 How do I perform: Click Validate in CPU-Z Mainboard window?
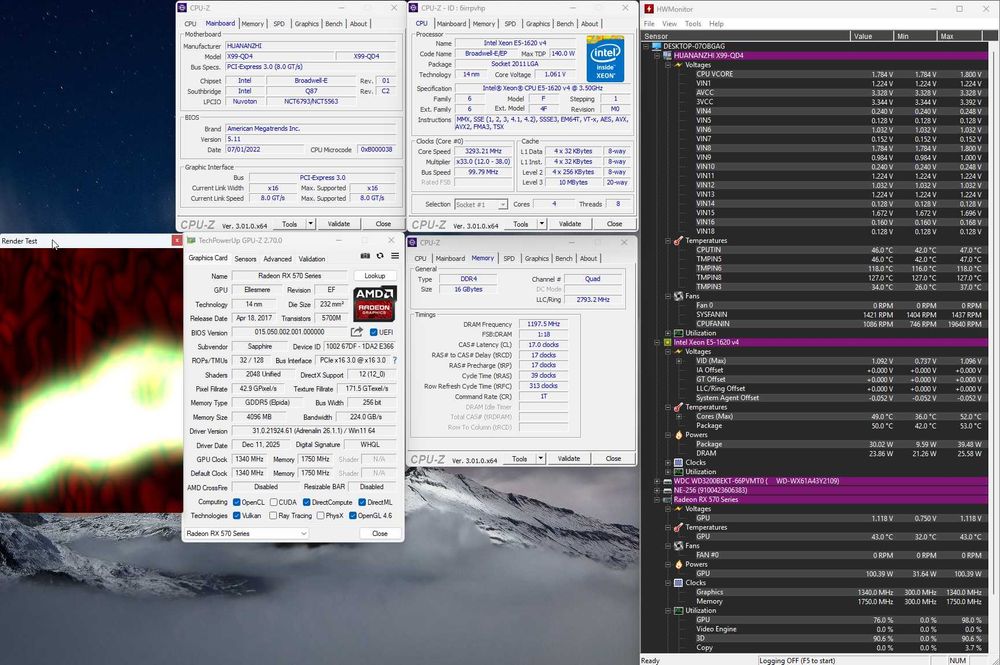(339, 224)
